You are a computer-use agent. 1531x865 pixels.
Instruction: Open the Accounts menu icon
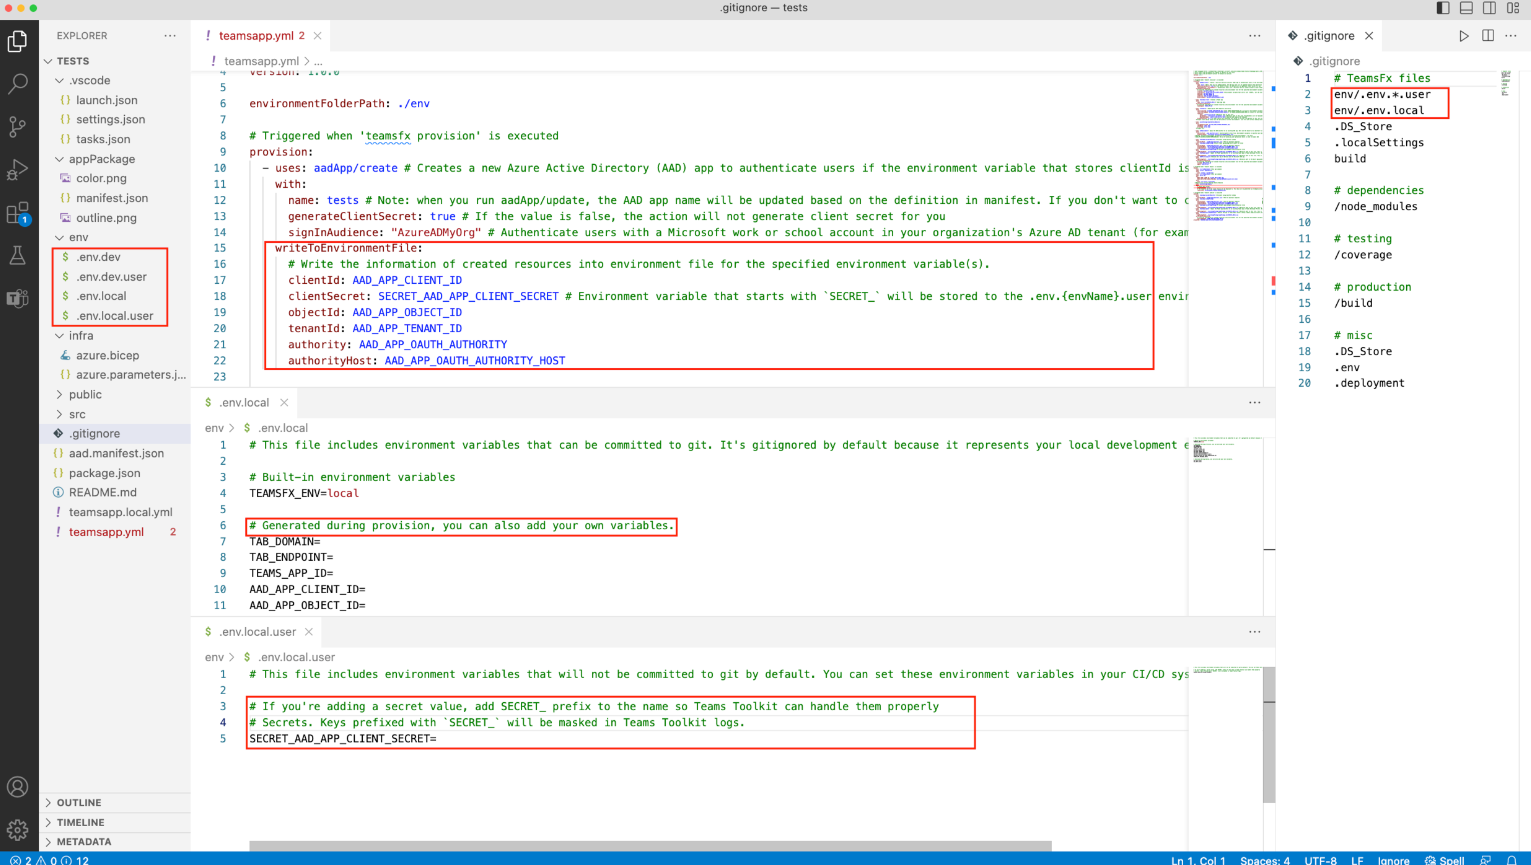tap(17, 787)
